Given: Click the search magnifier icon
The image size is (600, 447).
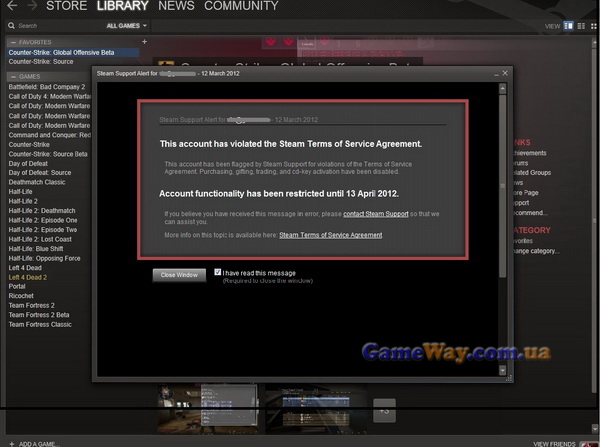Looking at the screenshot, I should (10, 25).
